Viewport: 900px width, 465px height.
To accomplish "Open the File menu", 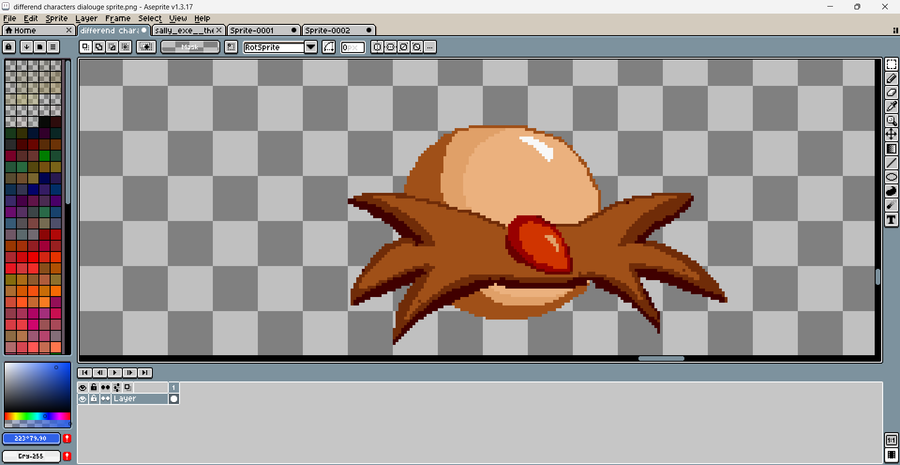I will [10, 18].
